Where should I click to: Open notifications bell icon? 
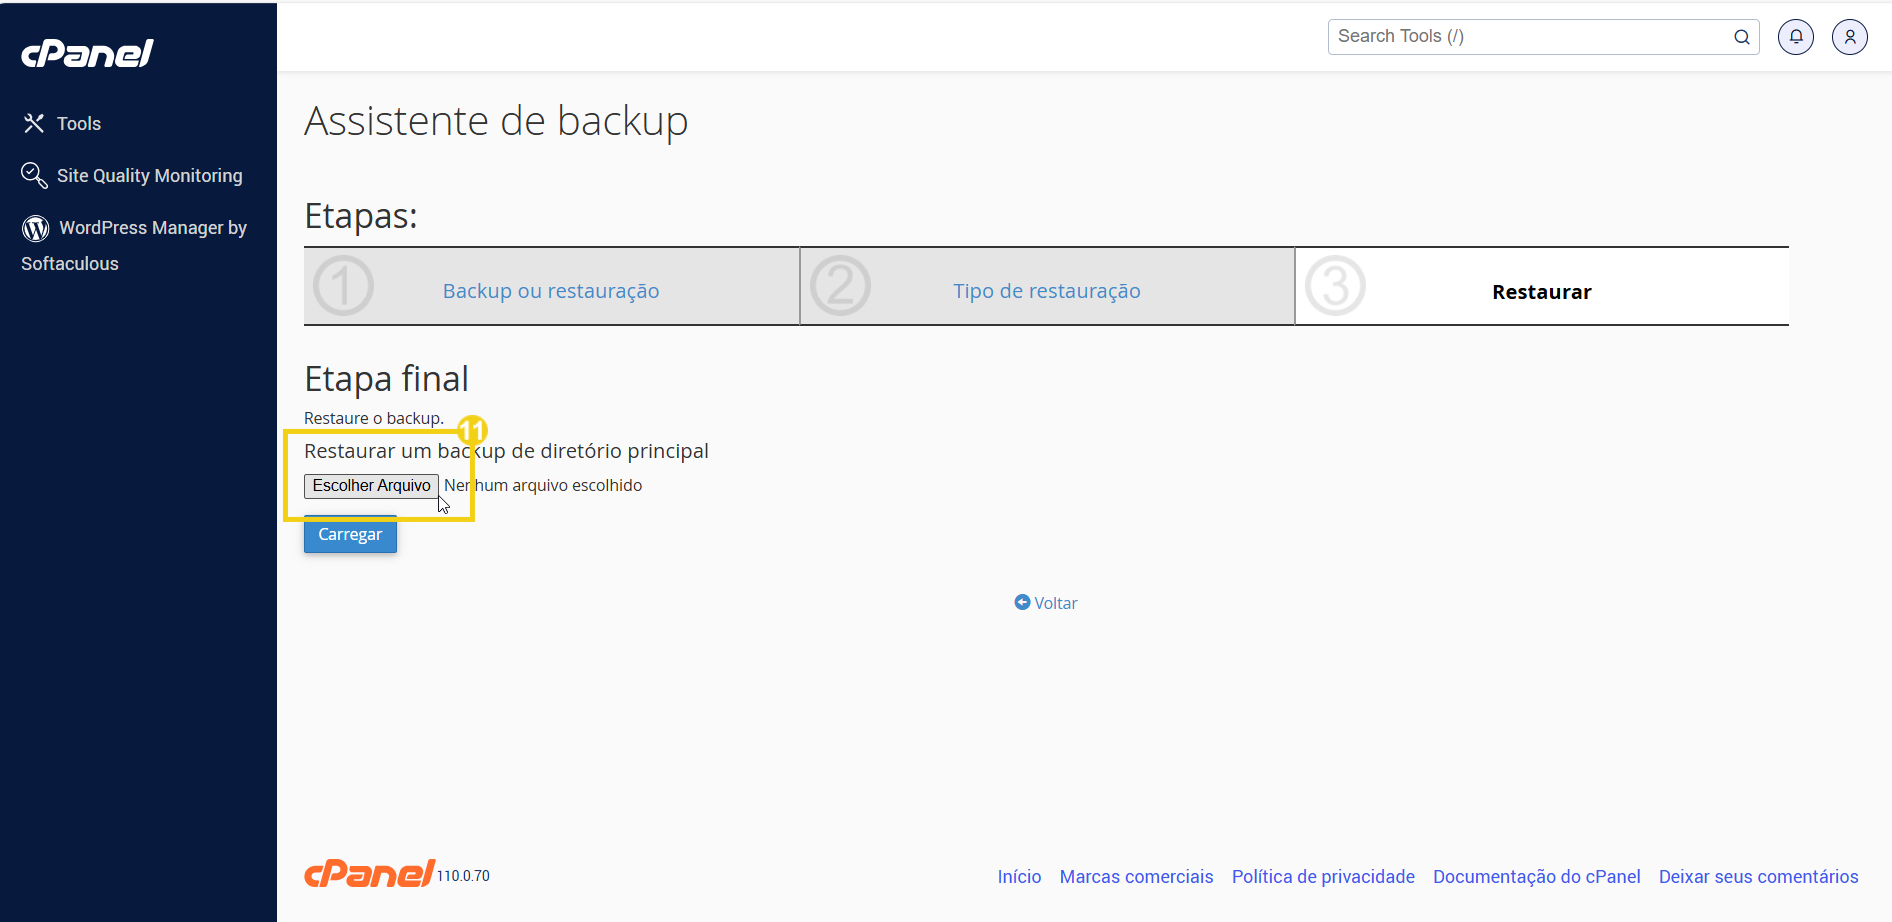[1796, 37]
